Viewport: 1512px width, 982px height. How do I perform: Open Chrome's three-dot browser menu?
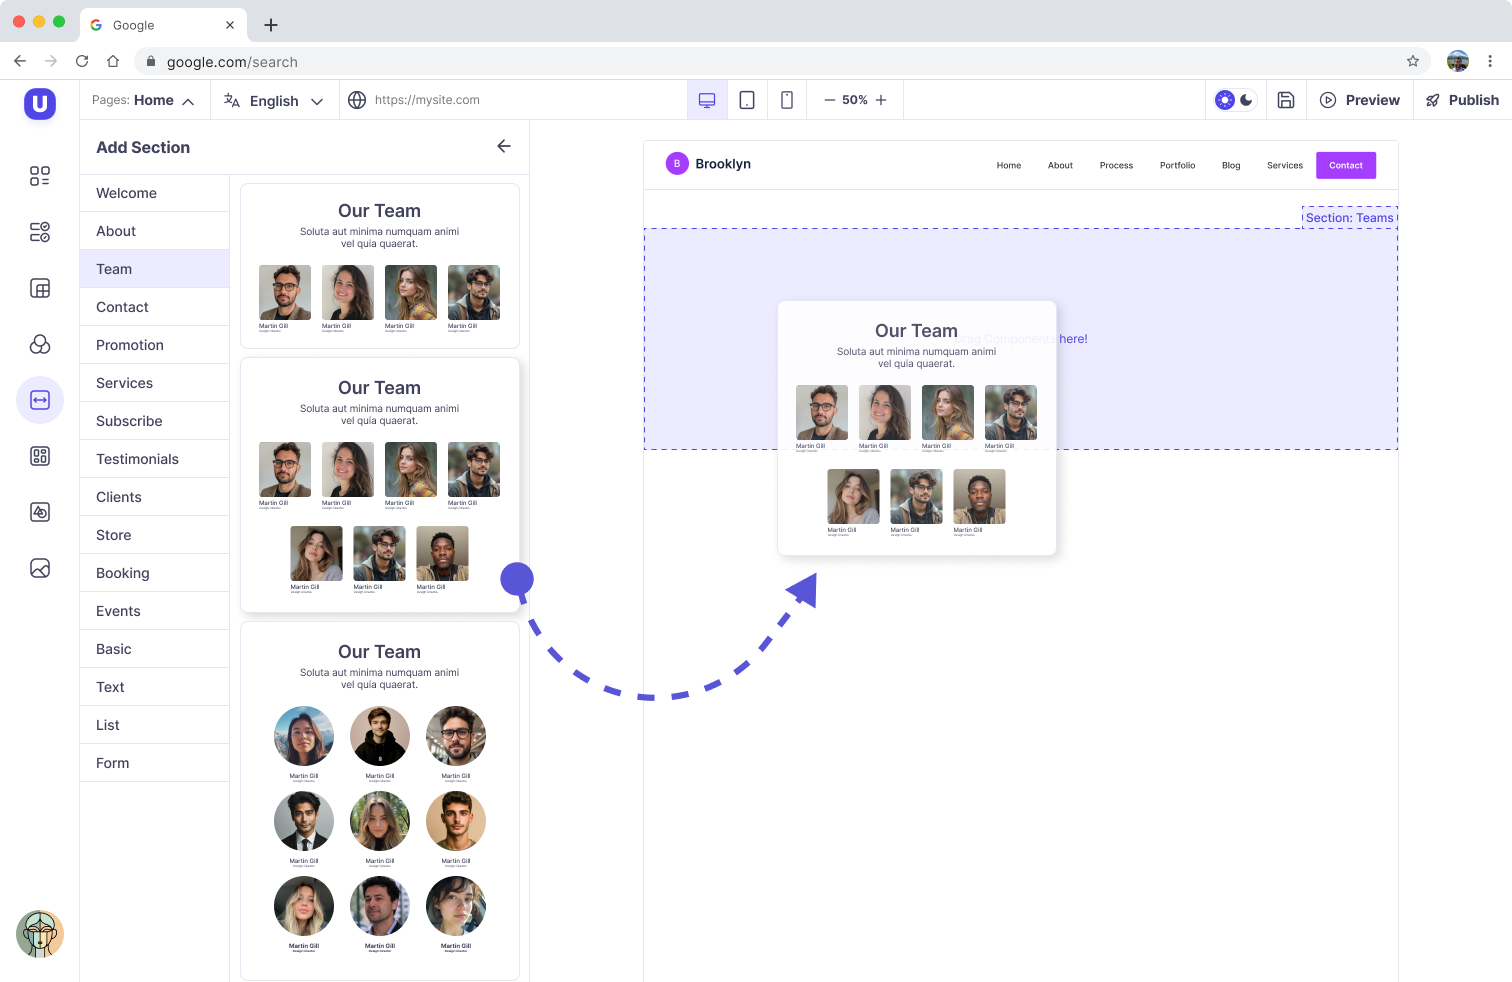point(1491,61)
